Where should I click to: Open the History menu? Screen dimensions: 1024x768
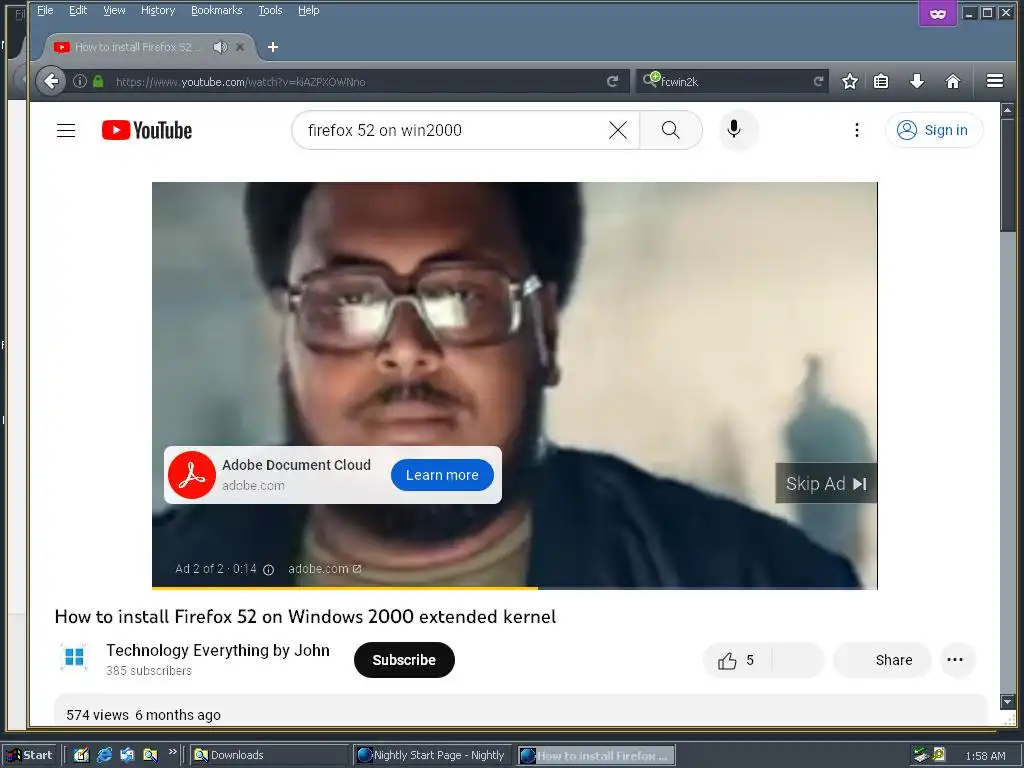(158, 10)
